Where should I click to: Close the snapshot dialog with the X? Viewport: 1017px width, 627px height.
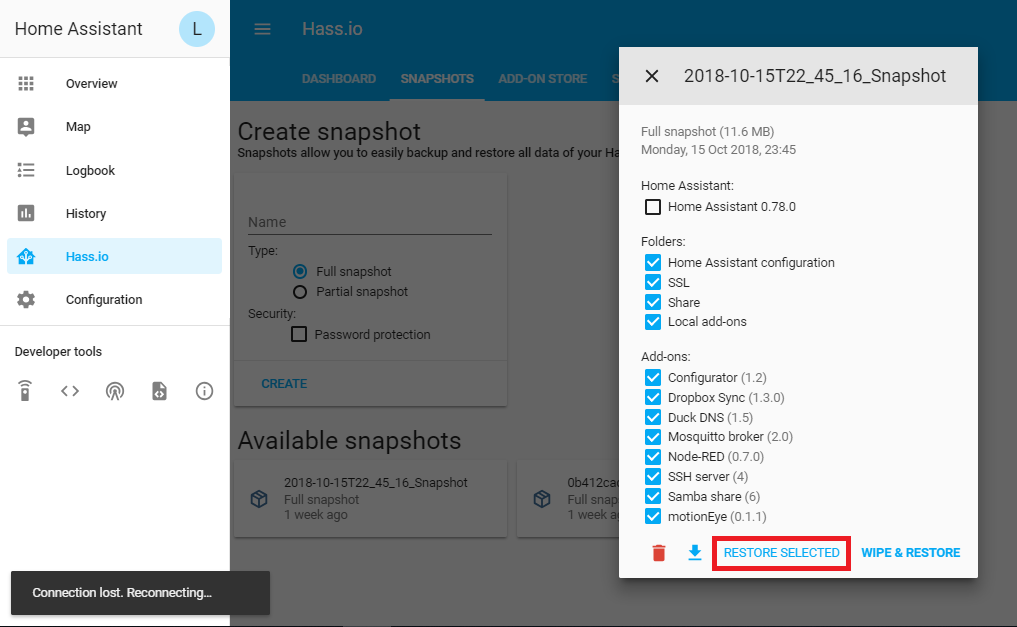(x=652, y=77)
